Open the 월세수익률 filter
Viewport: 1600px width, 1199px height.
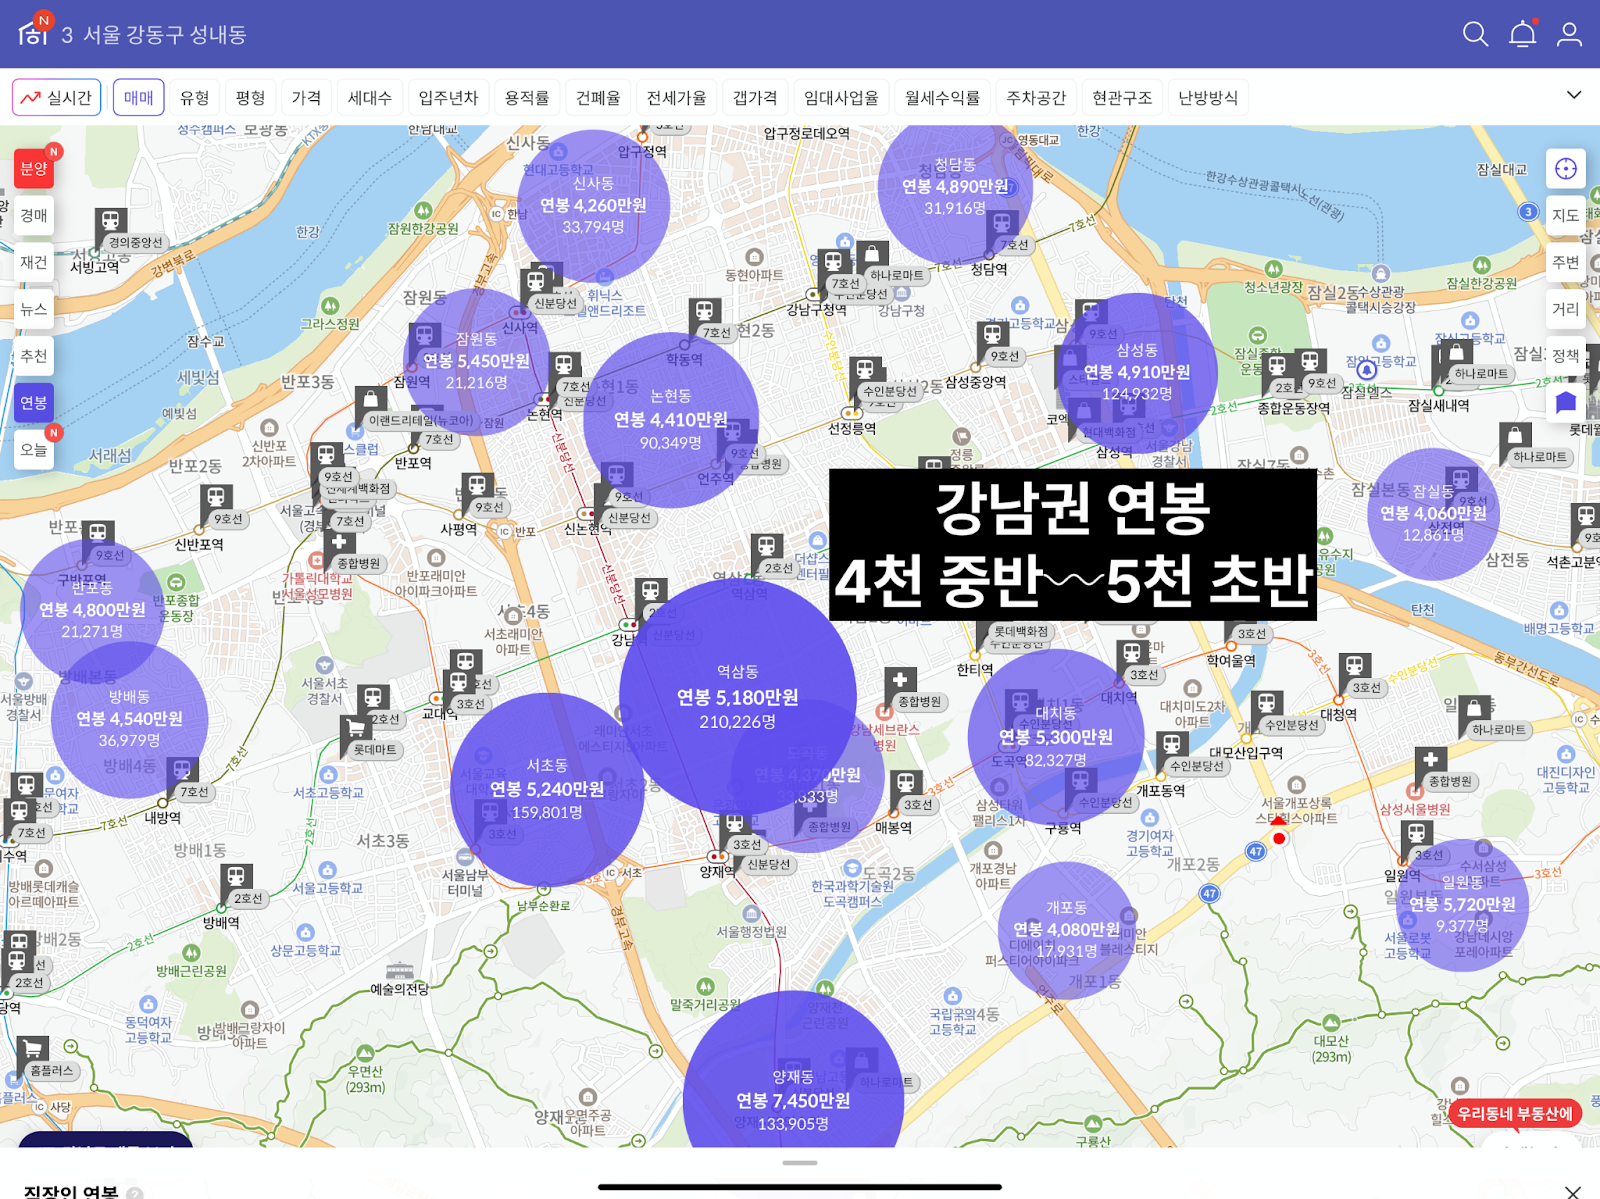[x=942, y=97]
